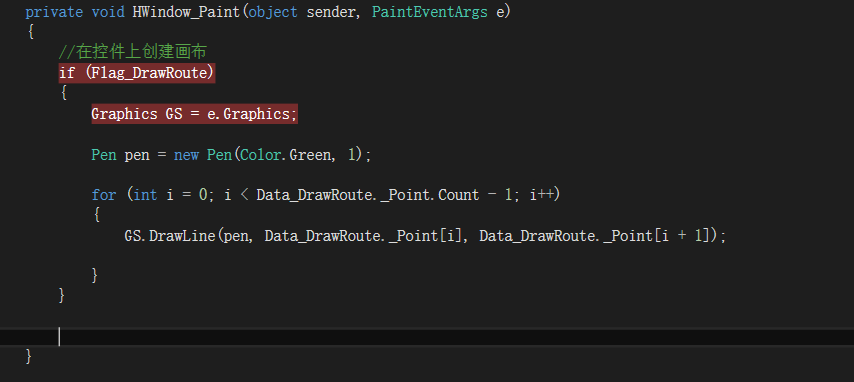Click Data_DrawRoute._Point.Count in the loop condition
Screen dimensions: 854x382
(x=368, y=195)
